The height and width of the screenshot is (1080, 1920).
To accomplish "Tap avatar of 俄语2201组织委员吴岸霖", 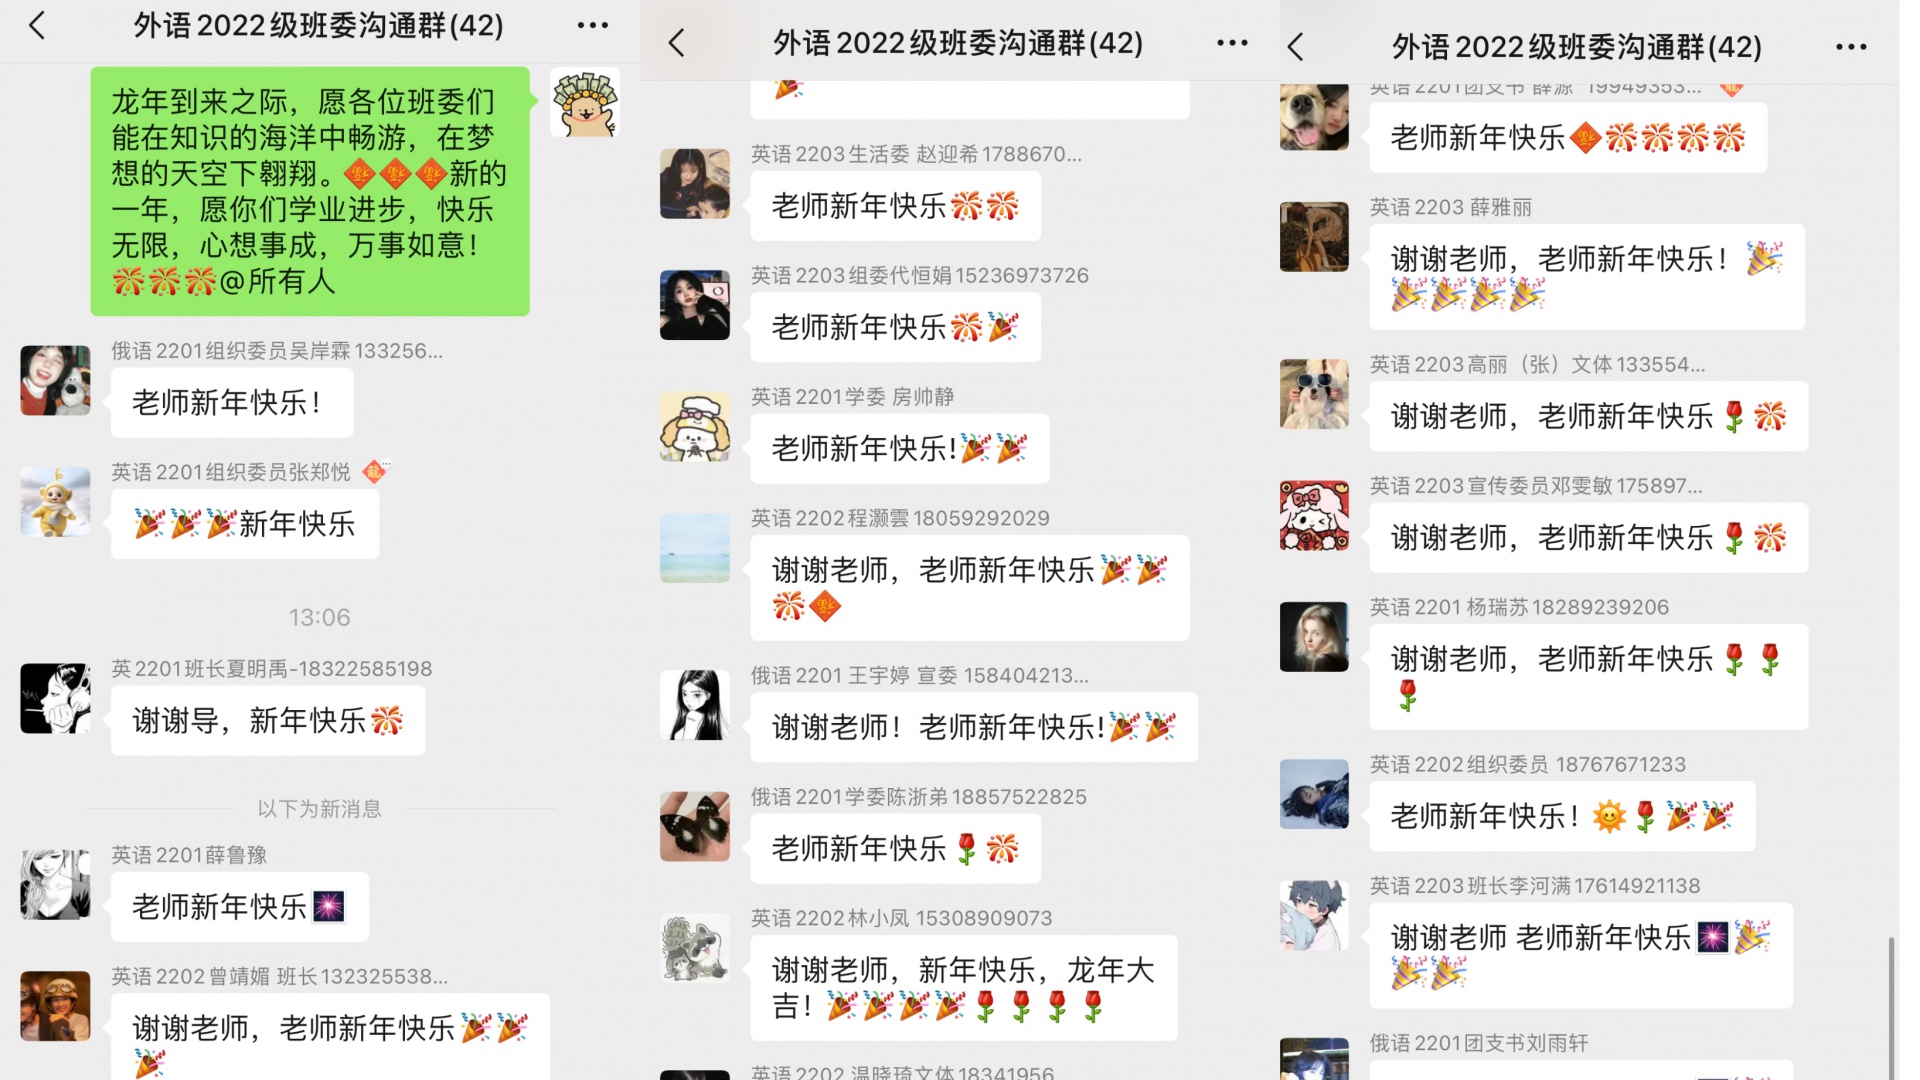I will [x=55, y=380].
